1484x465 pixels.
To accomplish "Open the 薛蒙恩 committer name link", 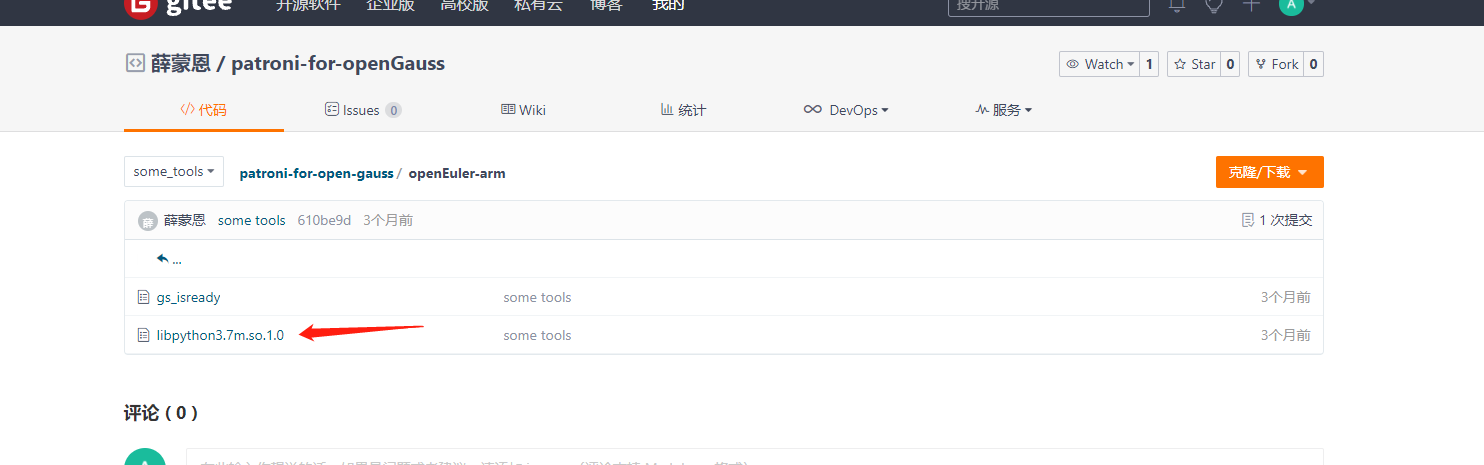I will (185, 220).
